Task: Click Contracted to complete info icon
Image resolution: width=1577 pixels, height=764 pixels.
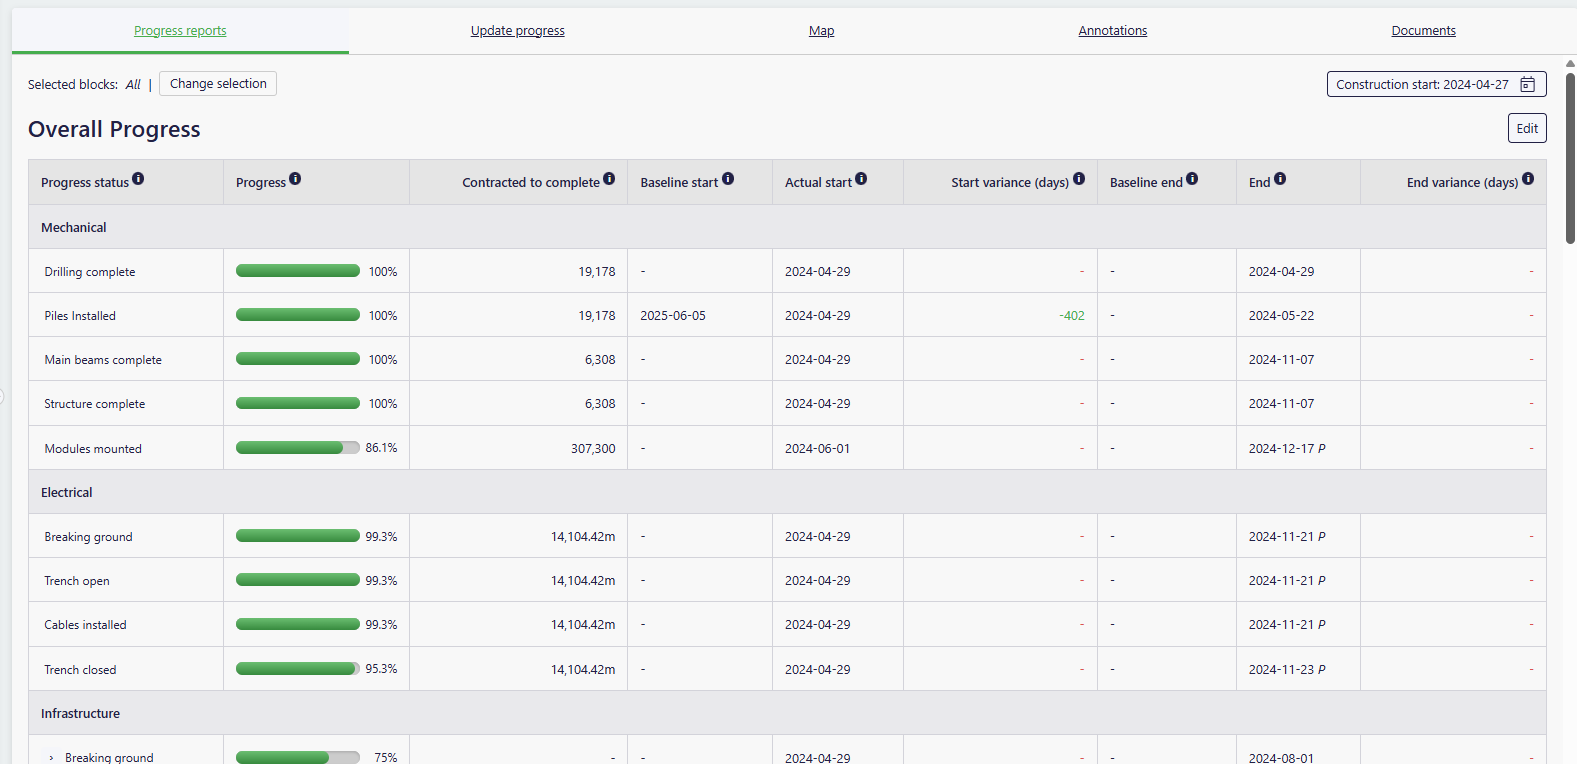Action: [609, 179]
